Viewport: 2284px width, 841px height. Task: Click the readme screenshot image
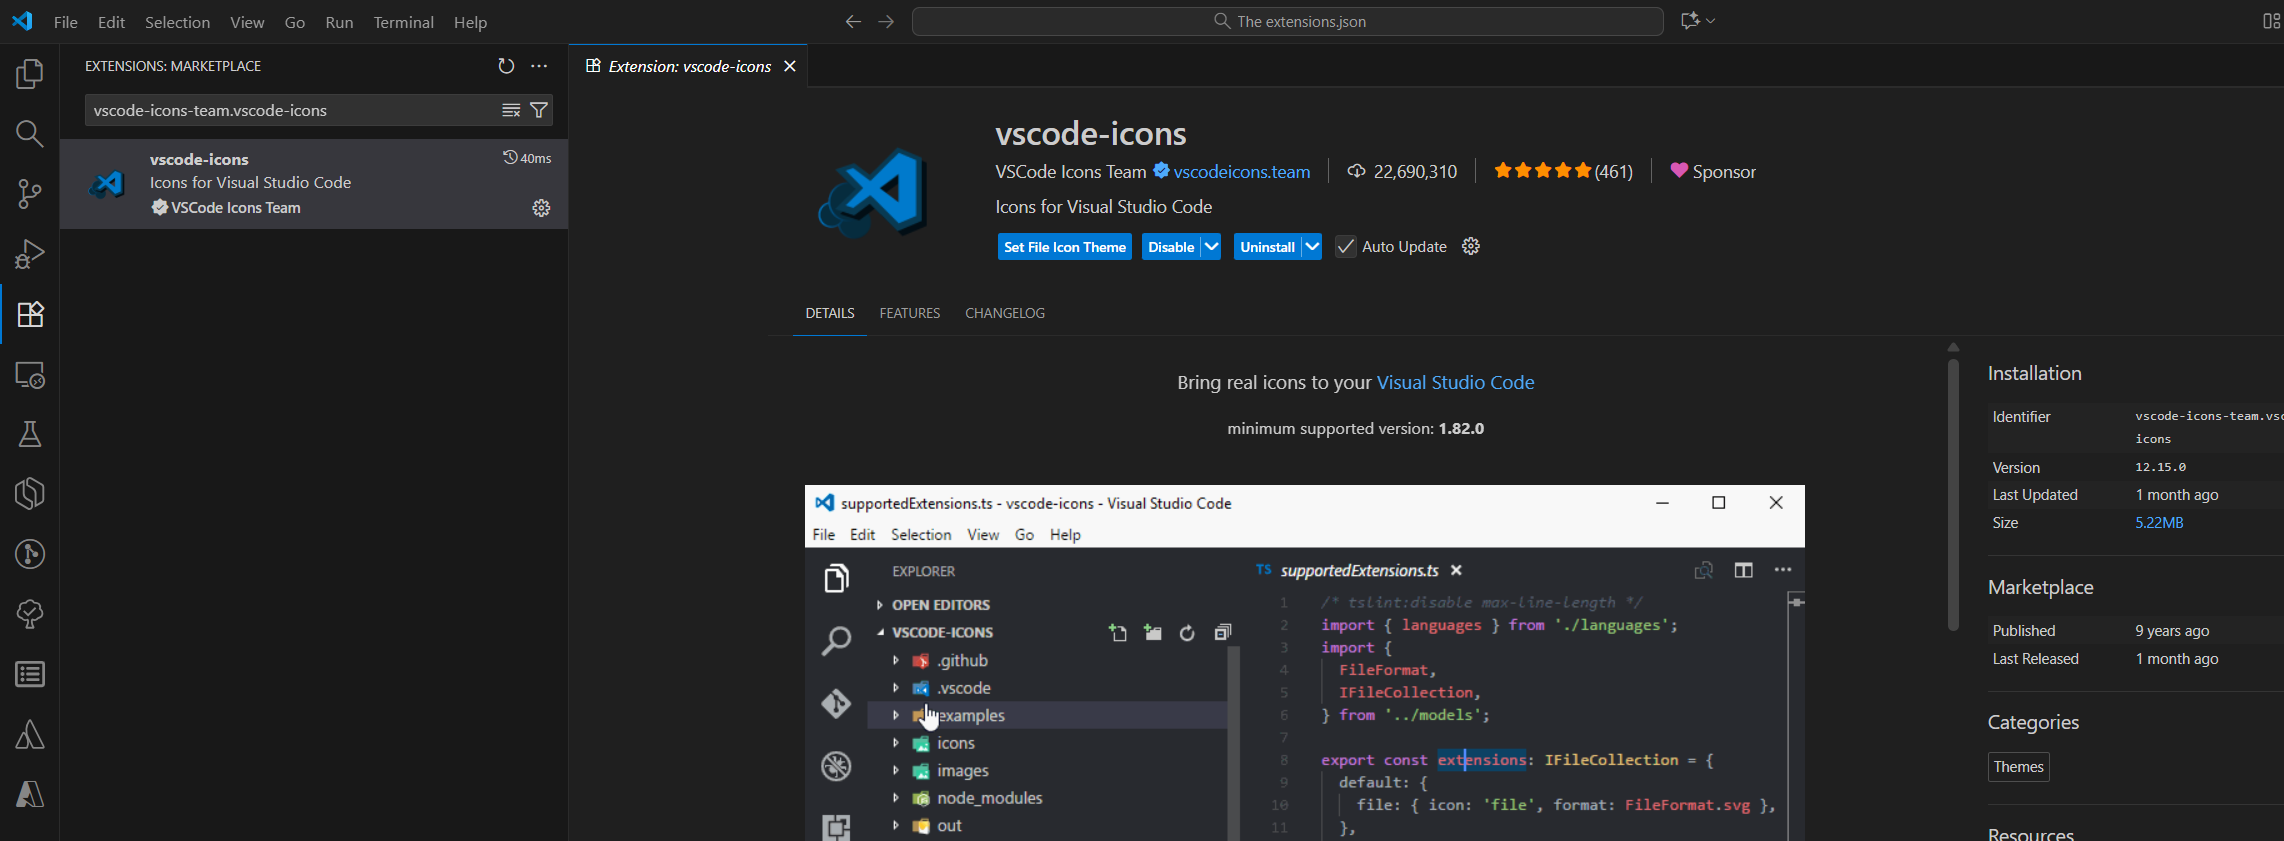[x=1305, y=663]
